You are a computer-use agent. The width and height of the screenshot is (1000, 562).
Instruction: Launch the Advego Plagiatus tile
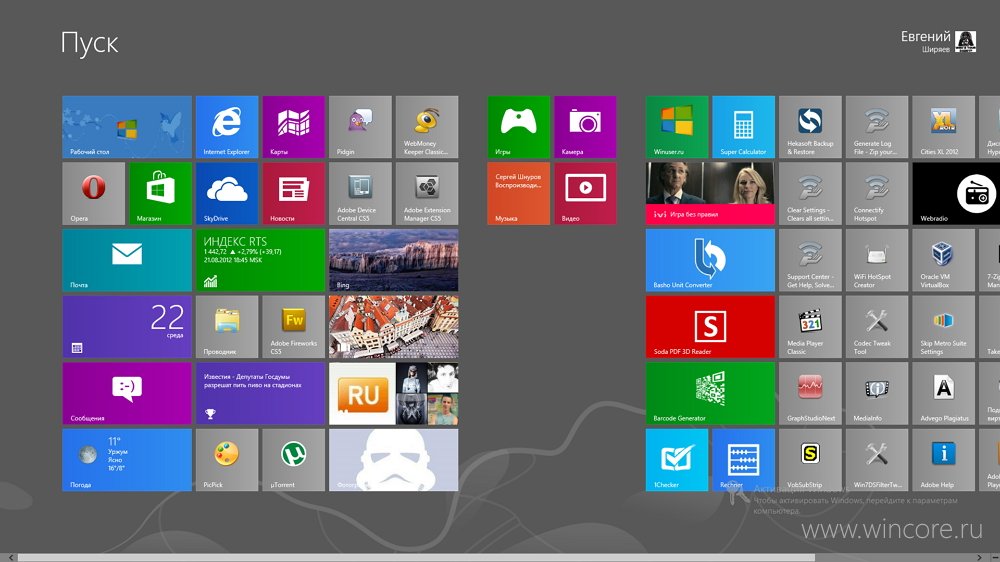tap(943, 394)
